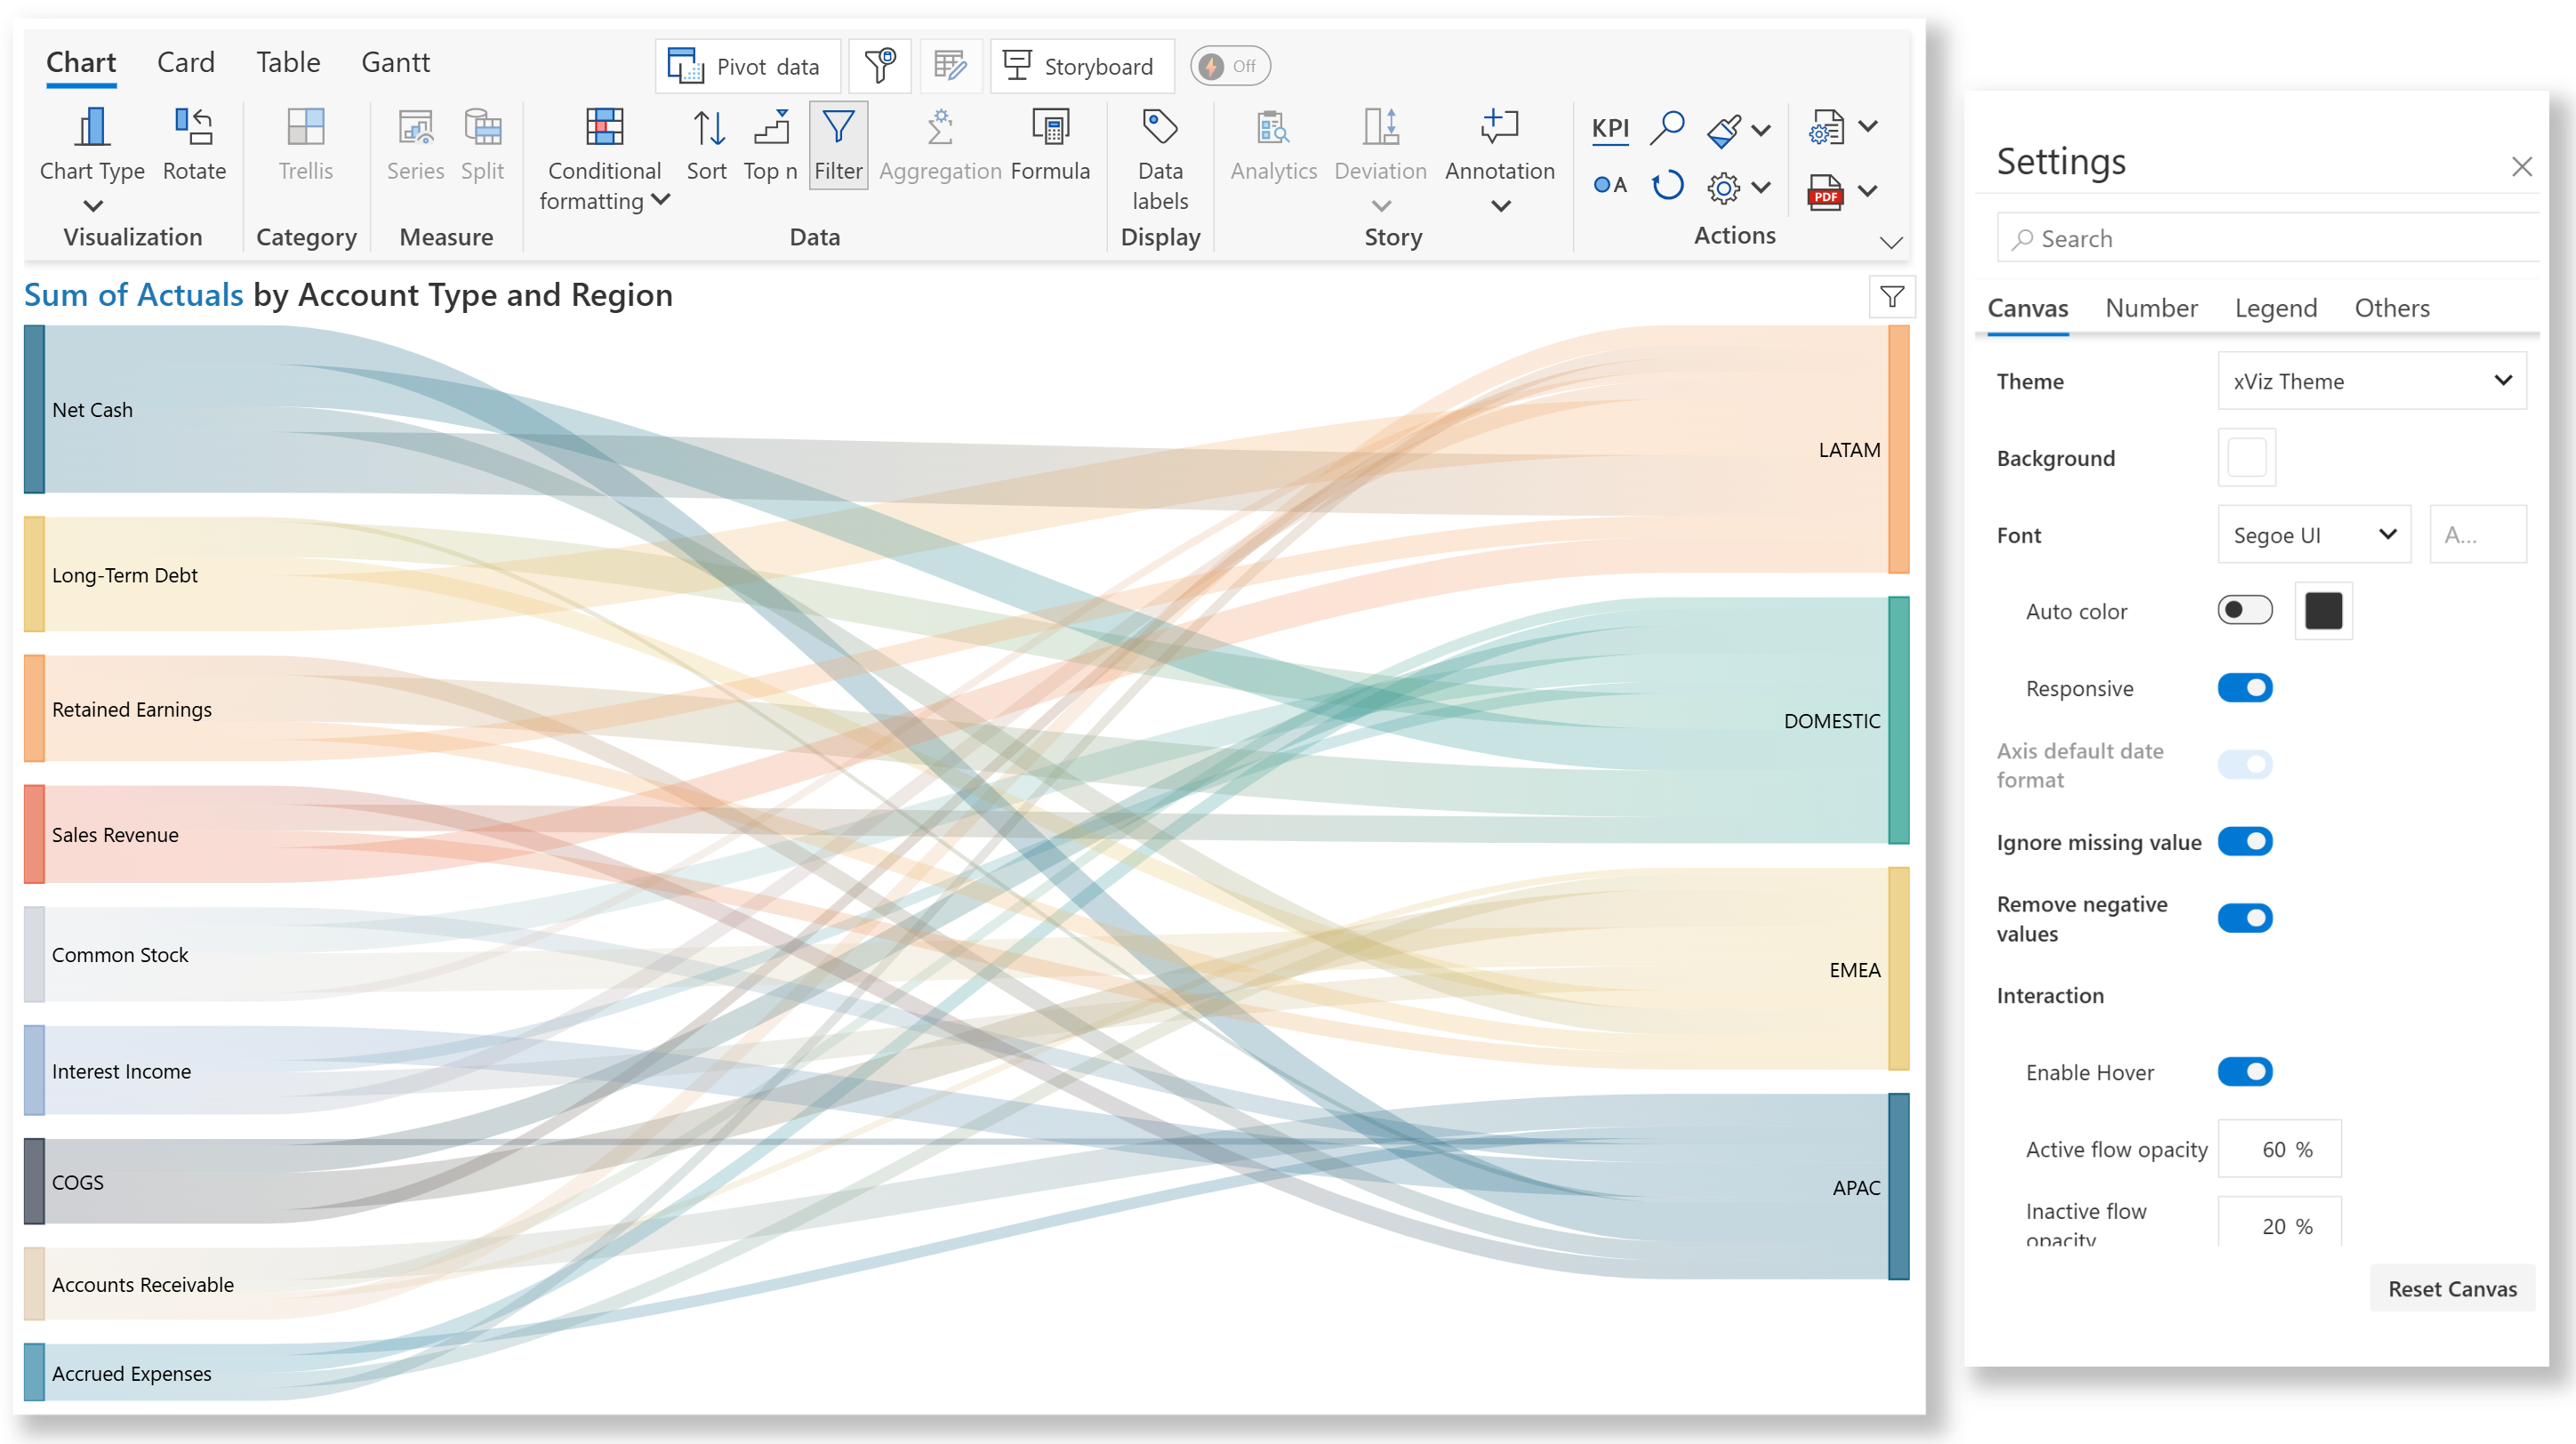Click the Data labels tag icon
The width and height of the screenshot is (2576, 1444).
pos(1160,128)
